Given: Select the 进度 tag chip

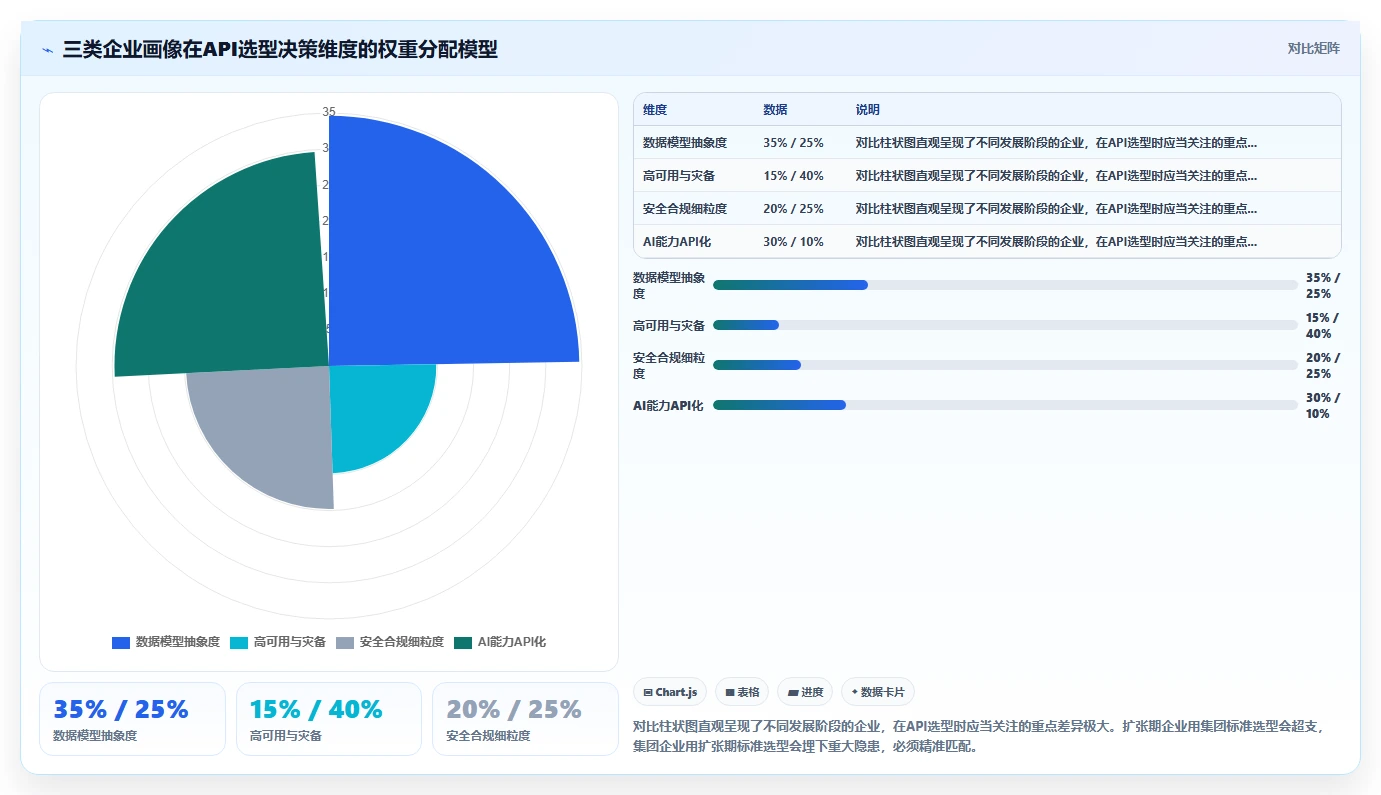Looking at the screenshot, I should point(805,692).
